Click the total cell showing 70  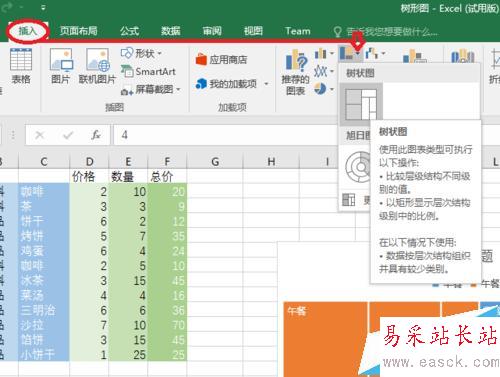point(167,325)
